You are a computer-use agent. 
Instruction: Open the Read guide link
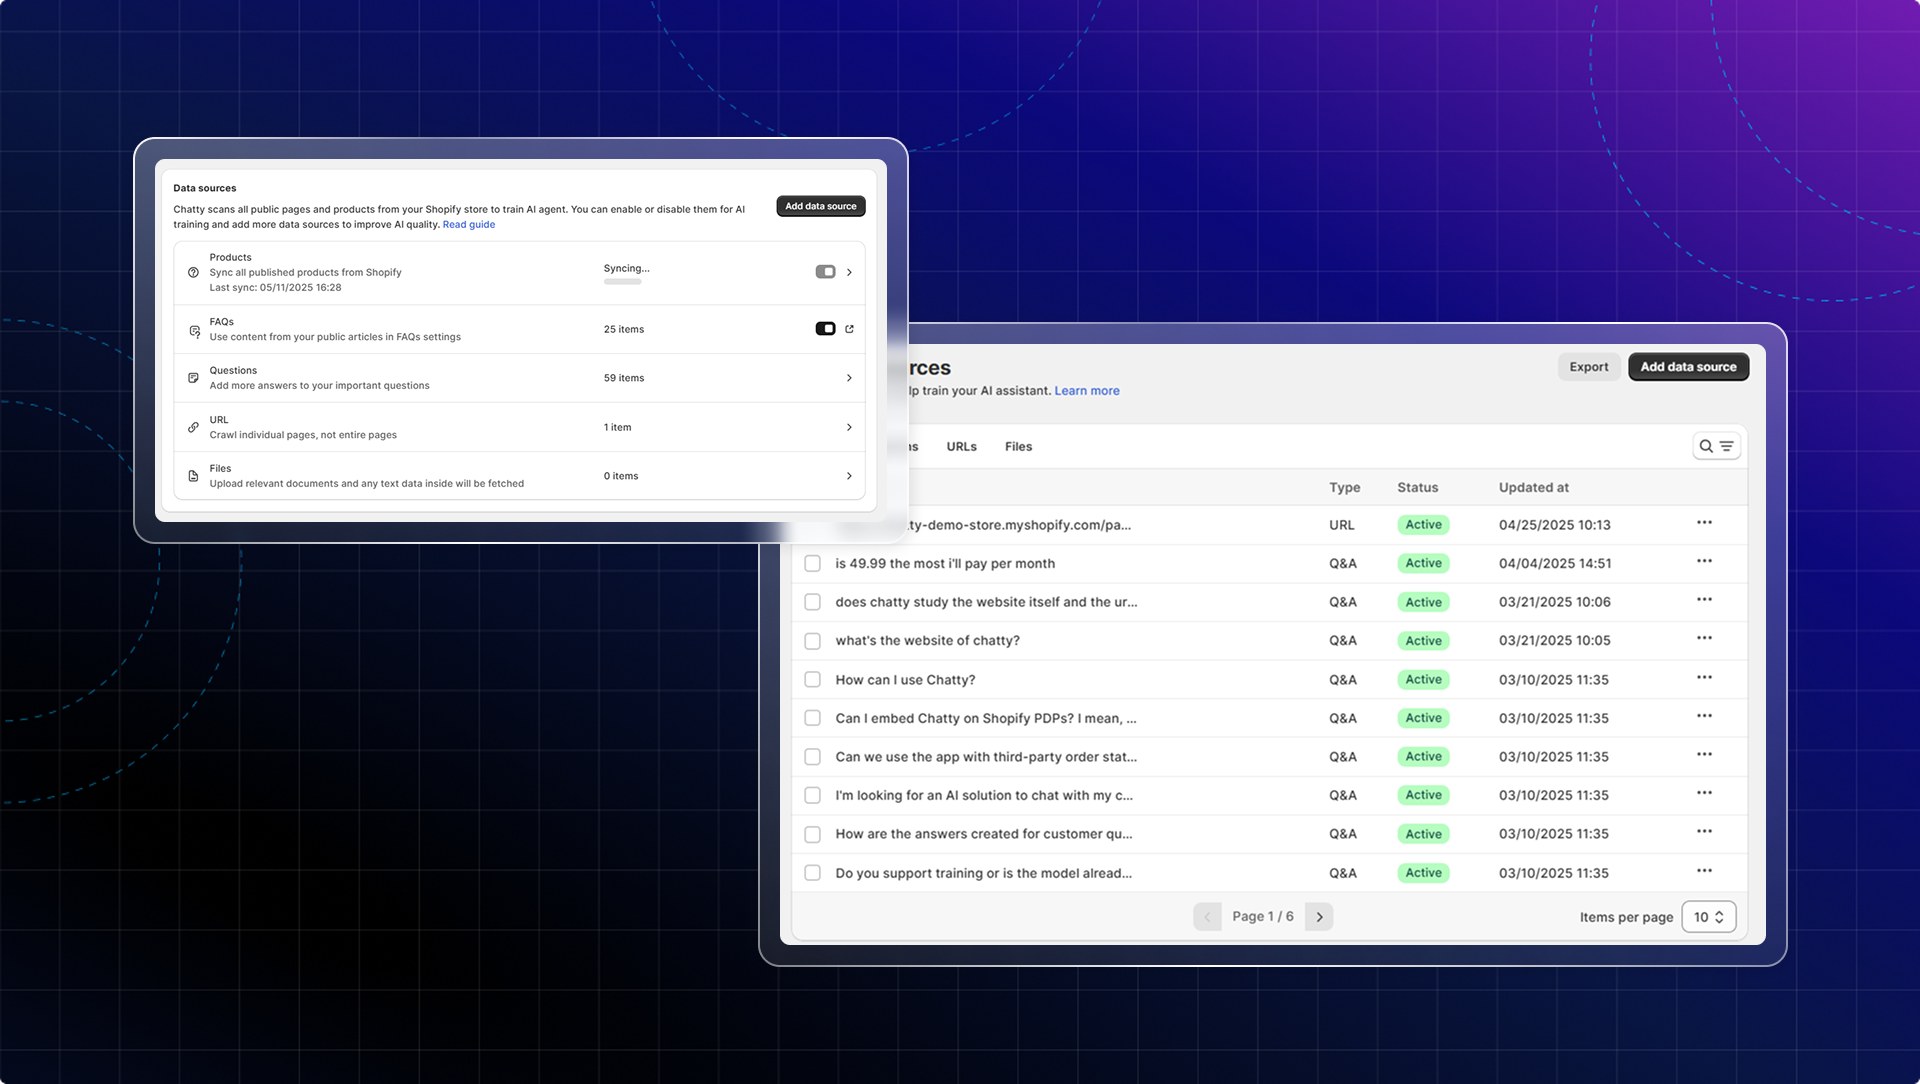[x=468, y=225]
